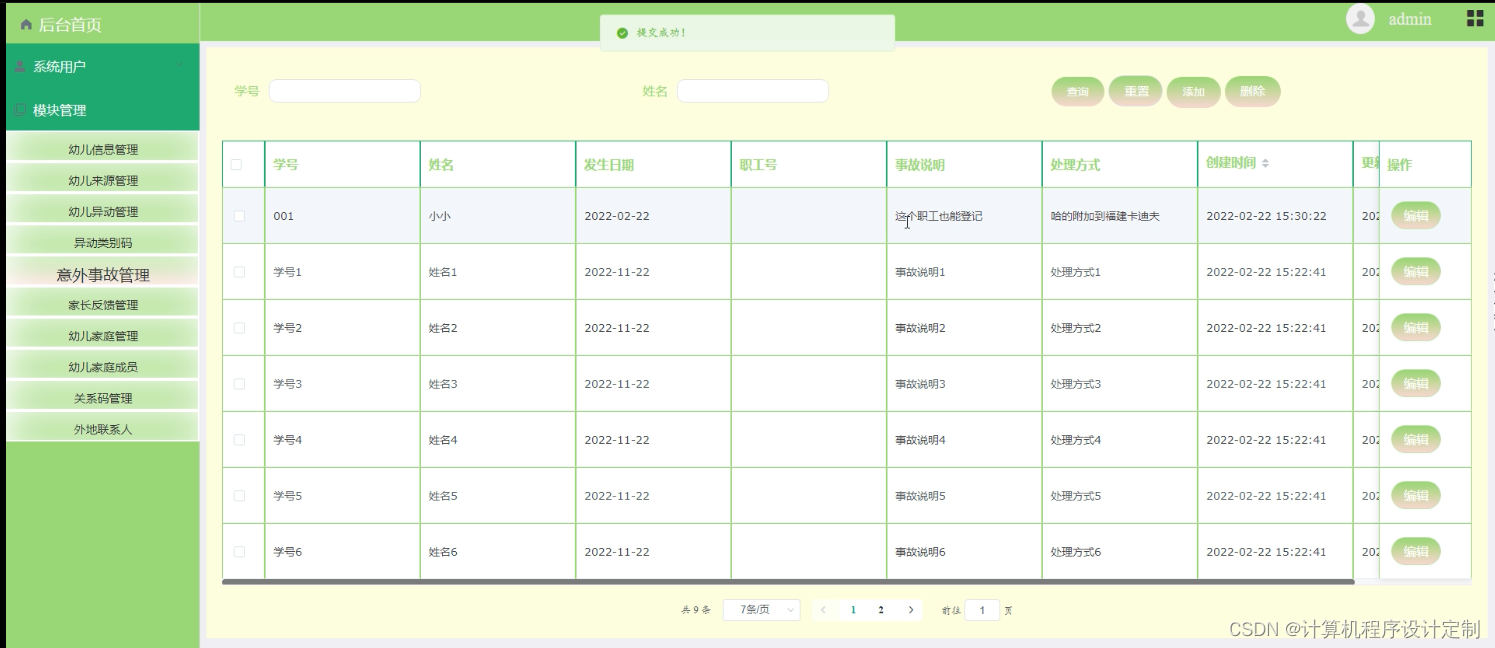The width and height of the screenshot is (1495, 648).
Task: Click the 模块管理 module icon
Action: tap(20, 110)
